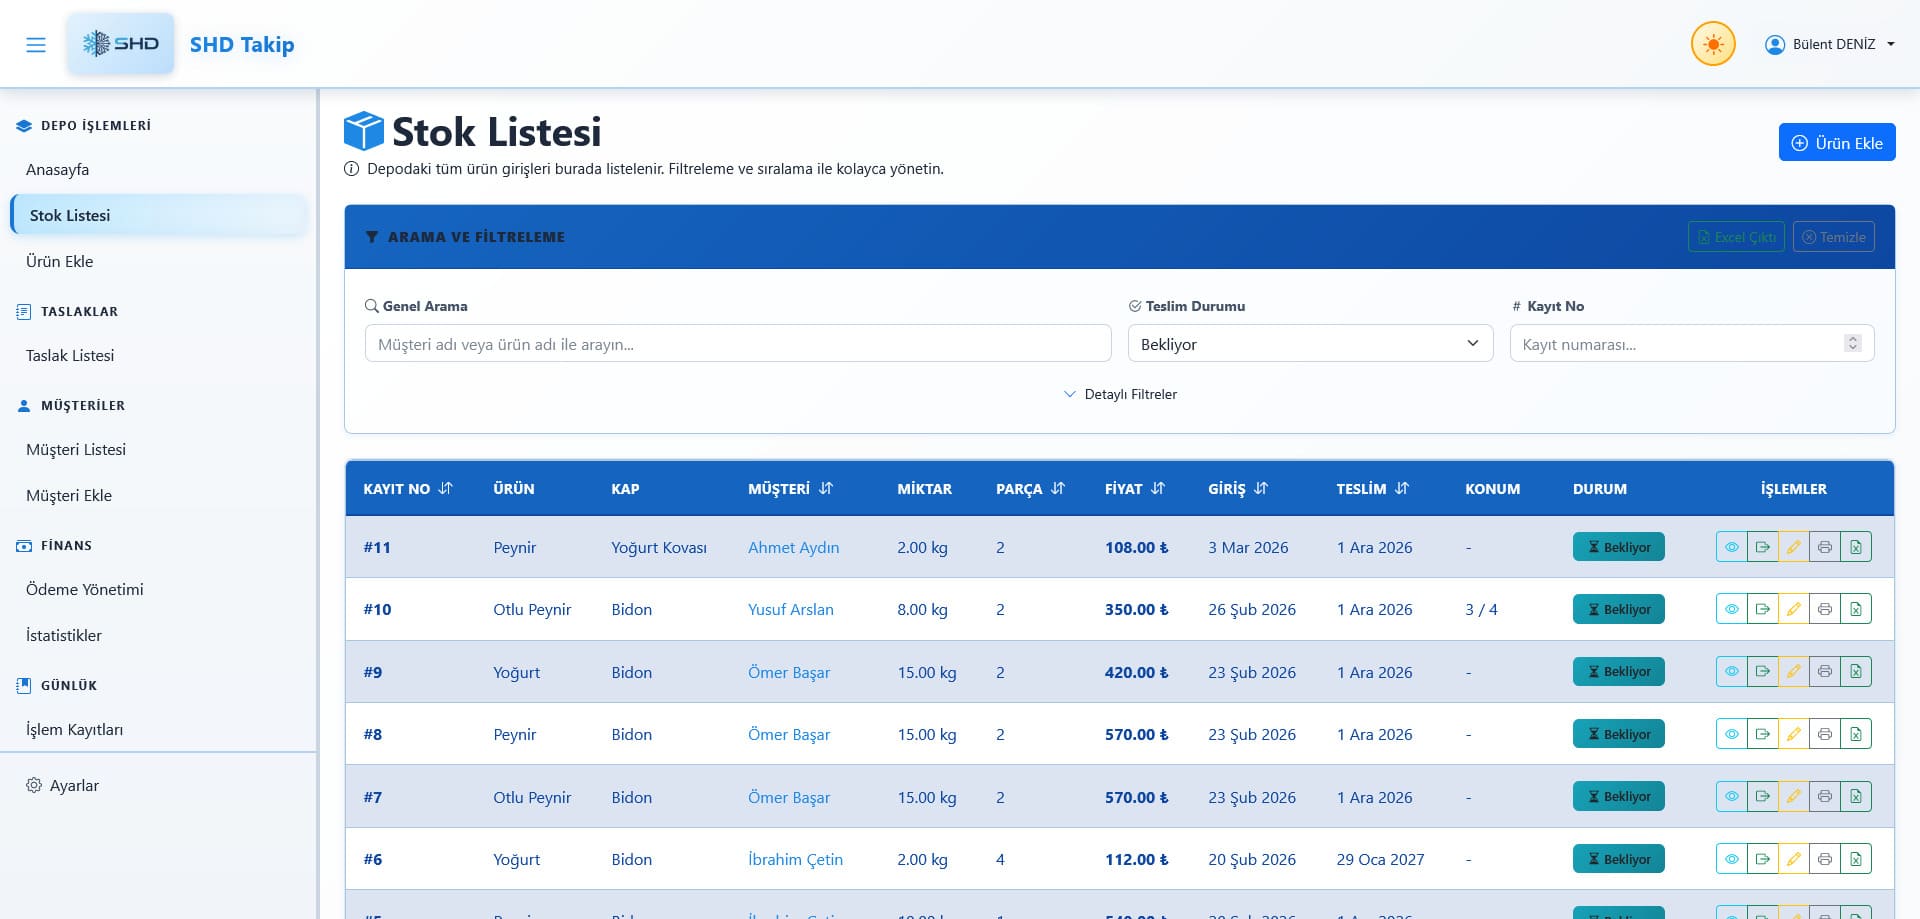Click the printer icon for record #8
The height and width of the screenshot is (919, 1920).
click(x=1824, y=734)
